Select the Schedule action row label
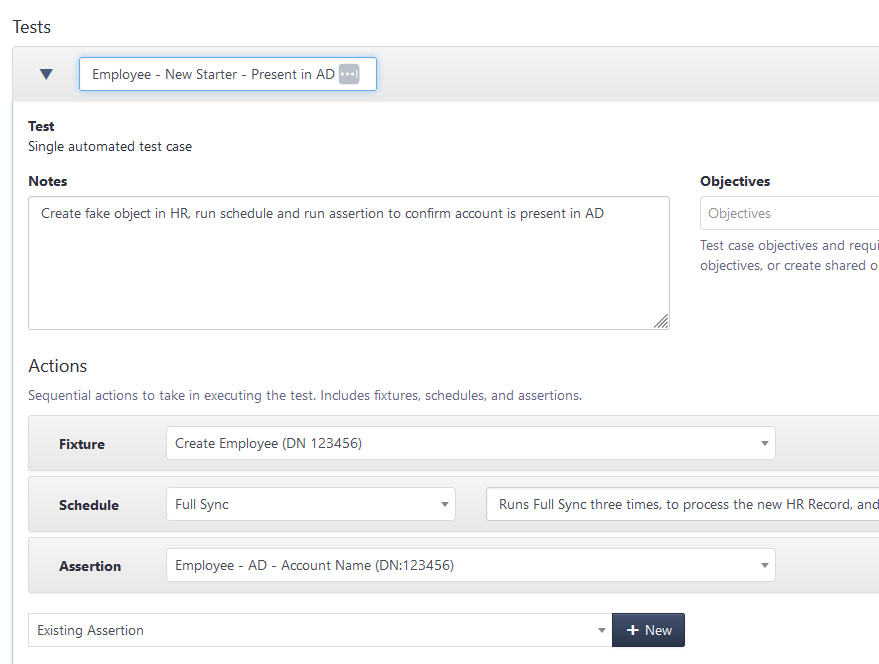Viewport: 879px width, 664px height. 89,505
